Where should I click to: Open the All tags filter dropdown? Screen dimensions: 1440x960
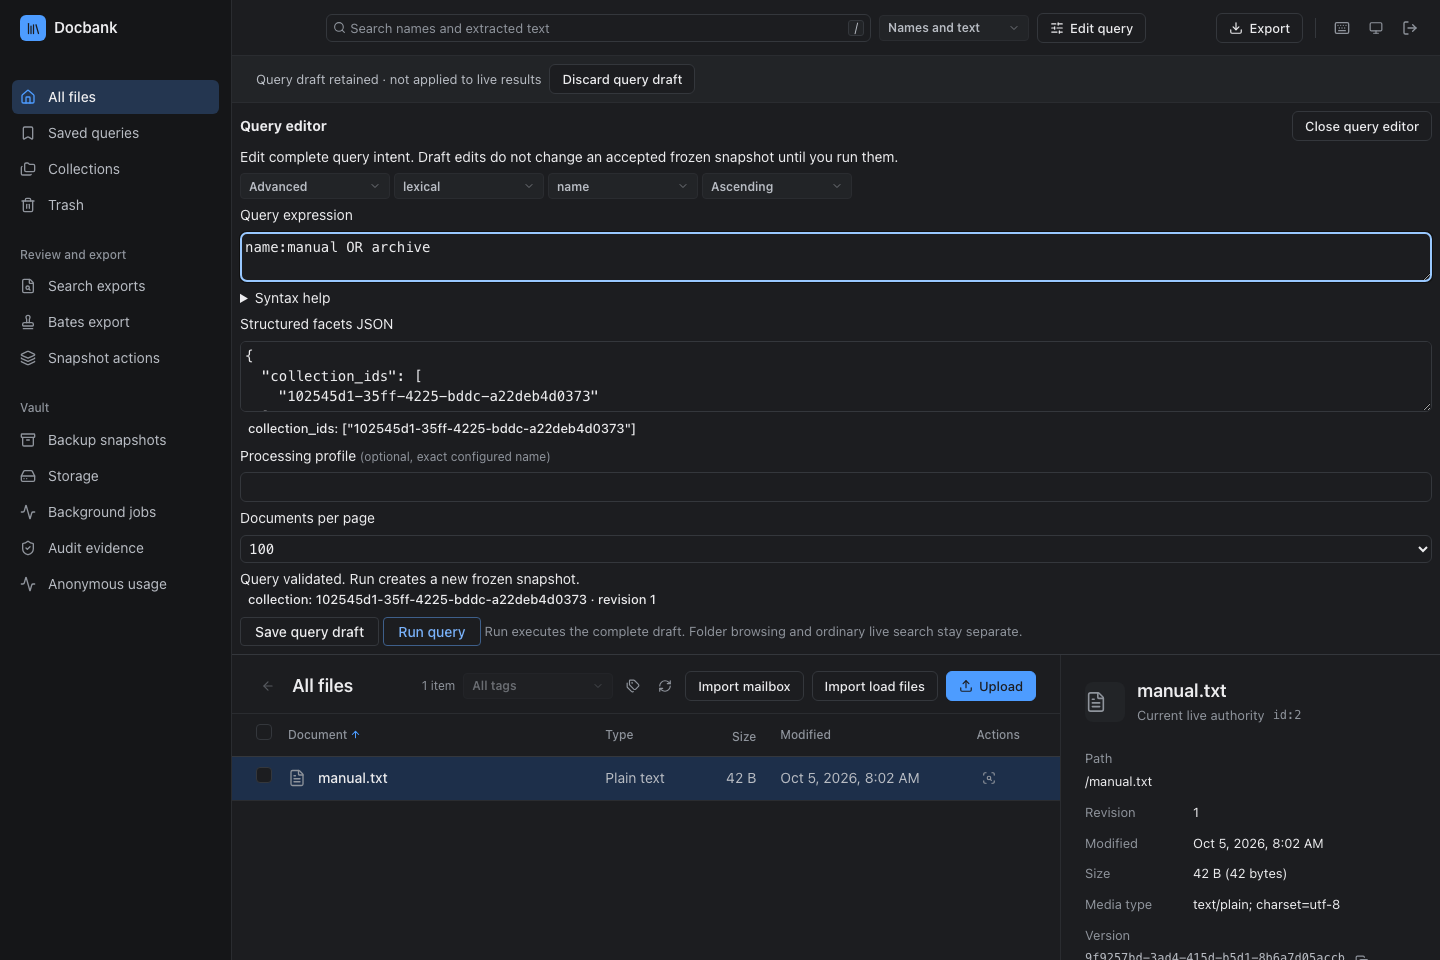click(538, 686)
